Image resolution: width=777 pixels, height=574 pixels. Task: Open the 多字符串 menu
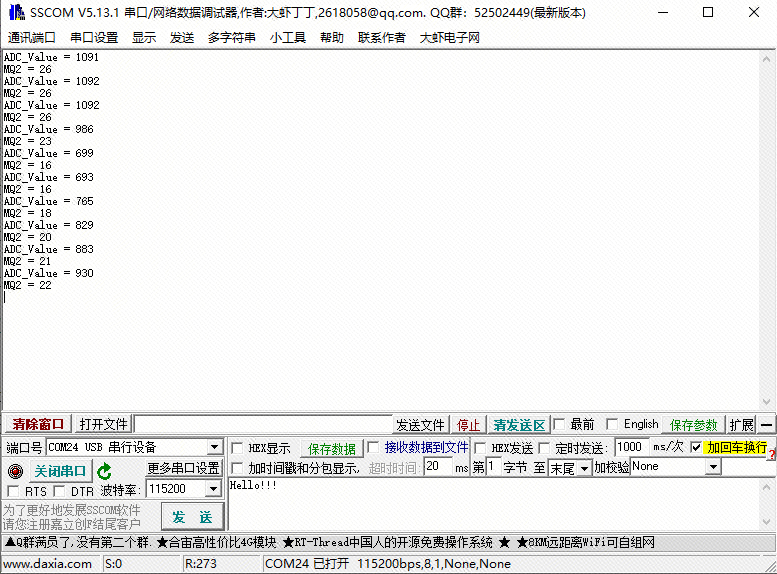(x=231, y=38)
